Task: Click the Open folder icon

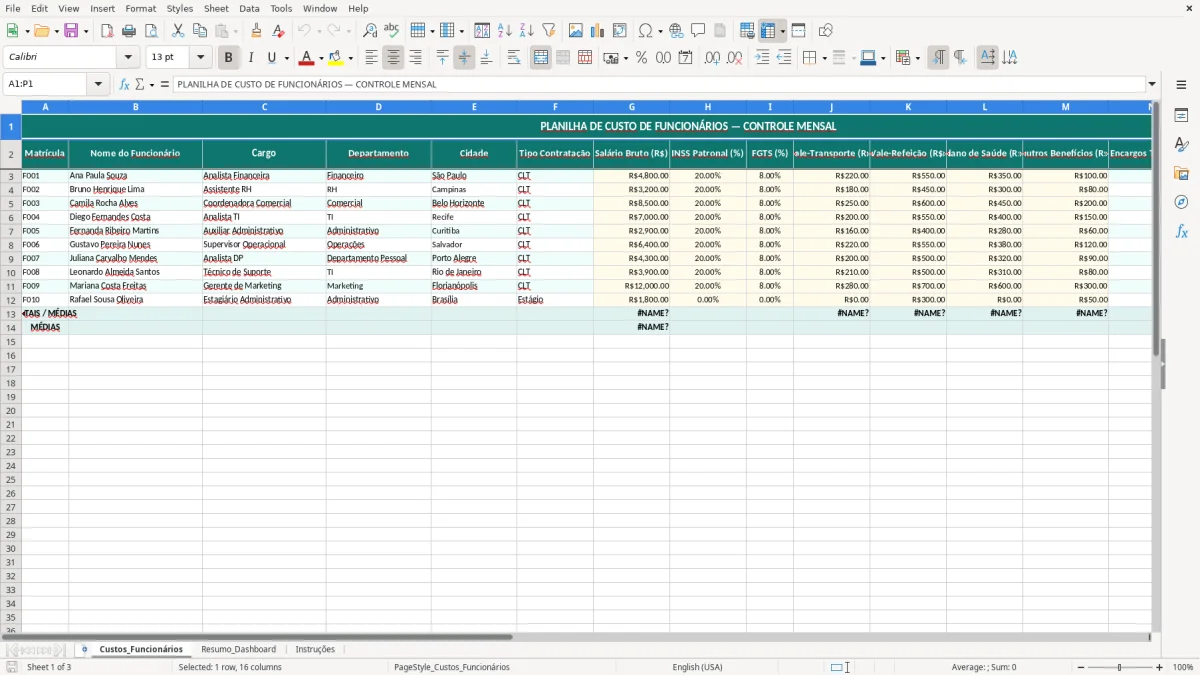Action: 40,31
